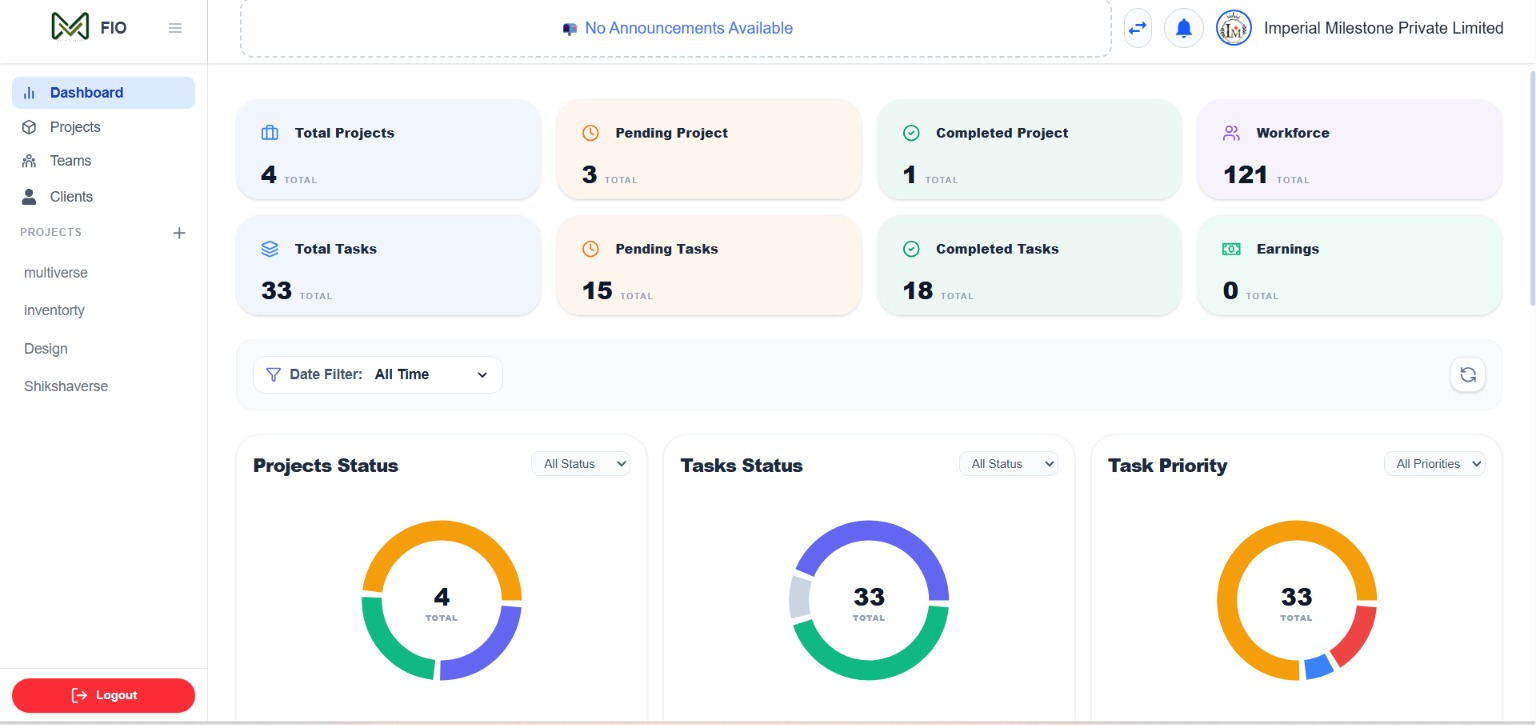Click the Logout button
1536x725 pixels.
[x=103, y=695]
